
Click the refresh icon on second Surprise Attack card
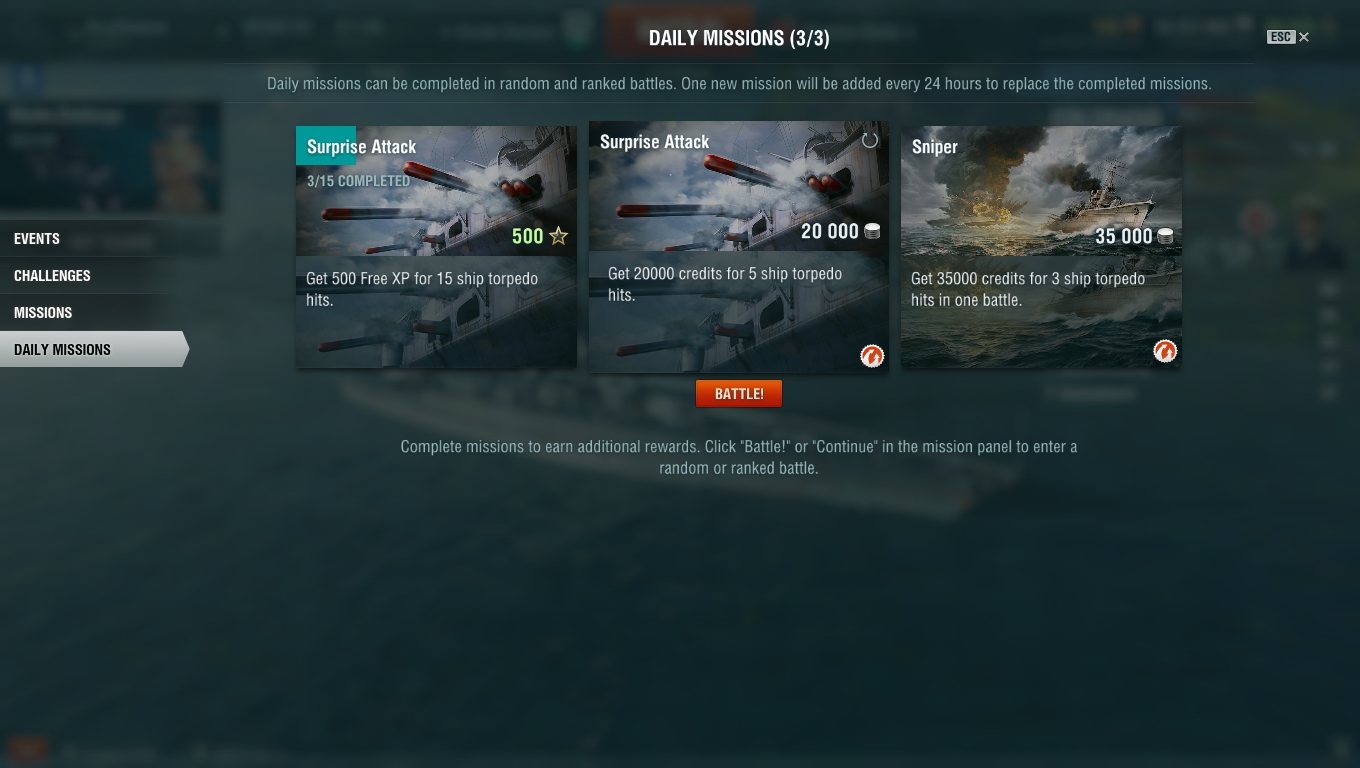[870, 141]
